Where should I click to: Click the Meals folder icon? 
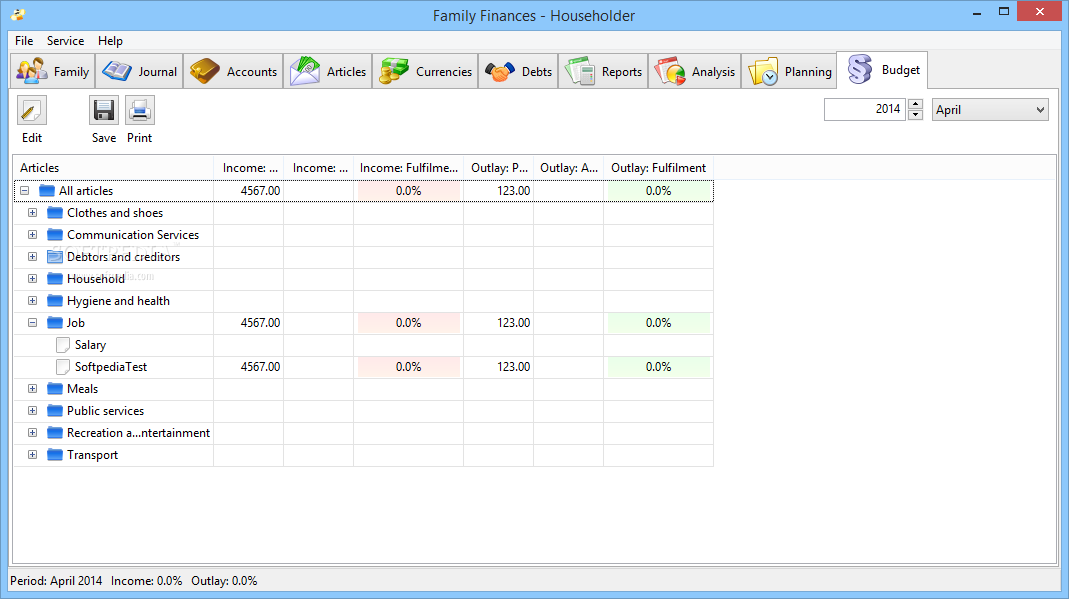click(x=55, y=388)
